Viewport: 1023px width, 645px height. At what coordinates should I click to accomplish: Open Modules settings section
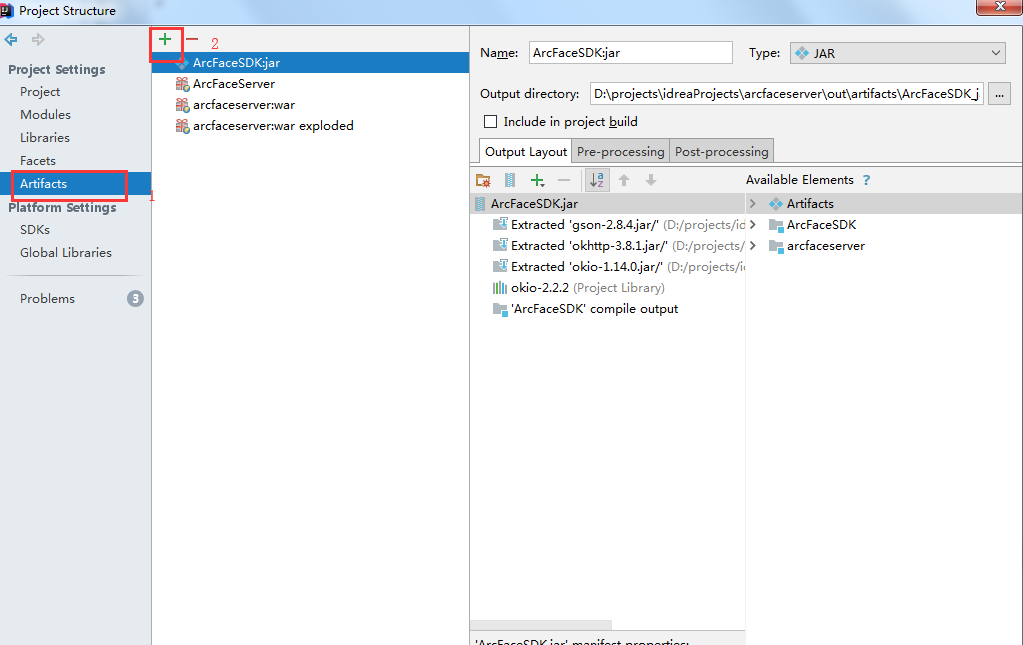click(x=45, y=115)
